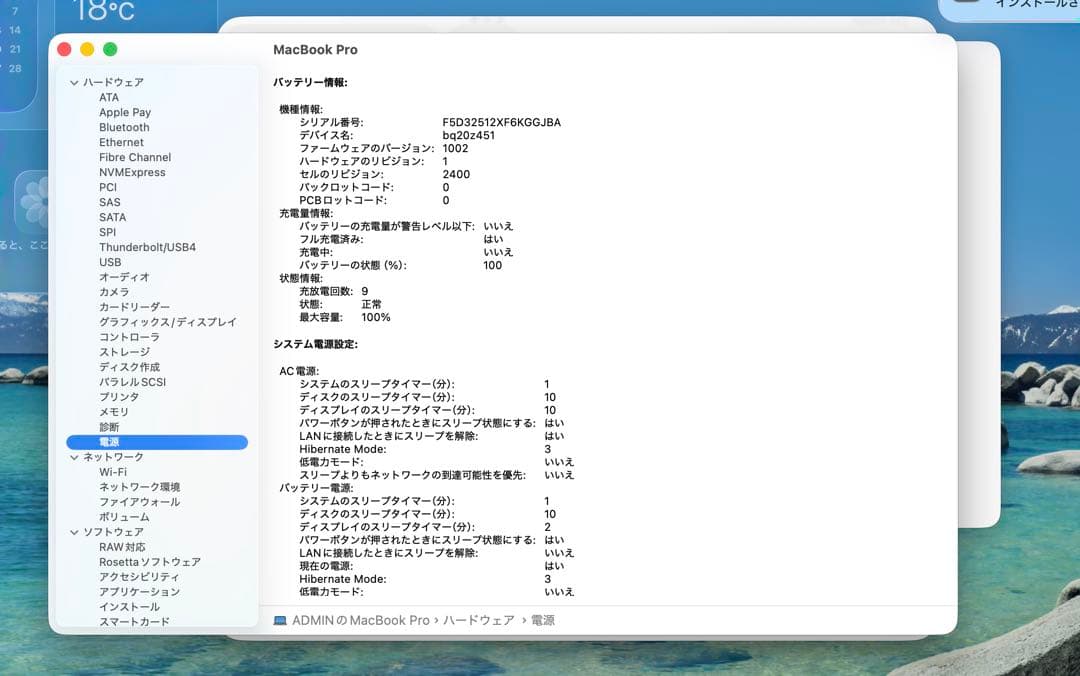The height and width of the screenshot is (676, 1080).
Task: Select USB in the hardware list
Action: tap(110, 263)
